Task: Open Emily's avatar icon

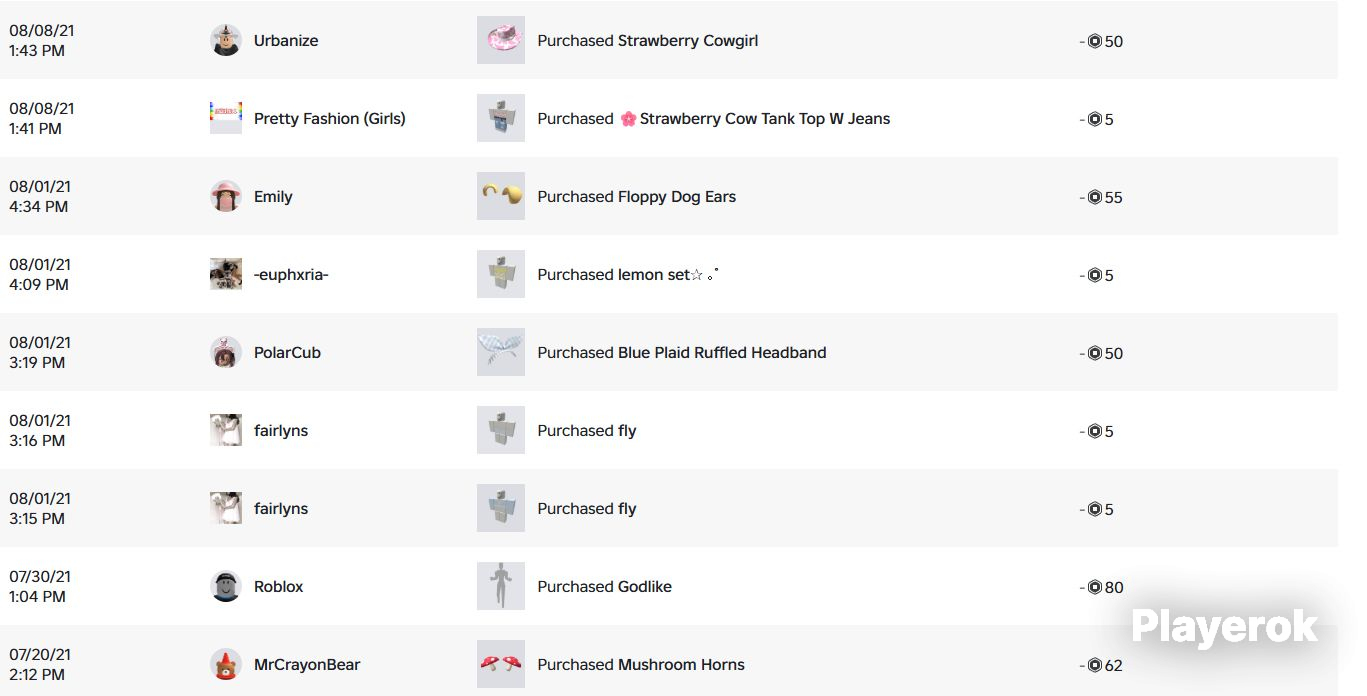Action: (x=226, y=196)
